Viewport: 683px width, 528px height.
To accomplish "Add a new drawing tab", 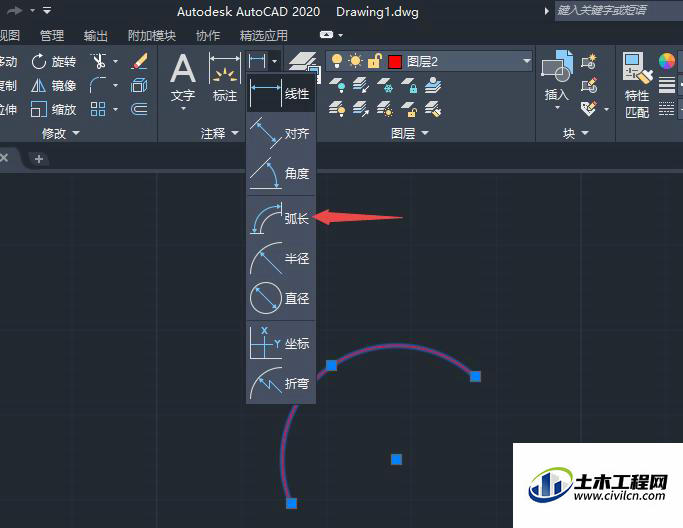I will coord(39,159).
